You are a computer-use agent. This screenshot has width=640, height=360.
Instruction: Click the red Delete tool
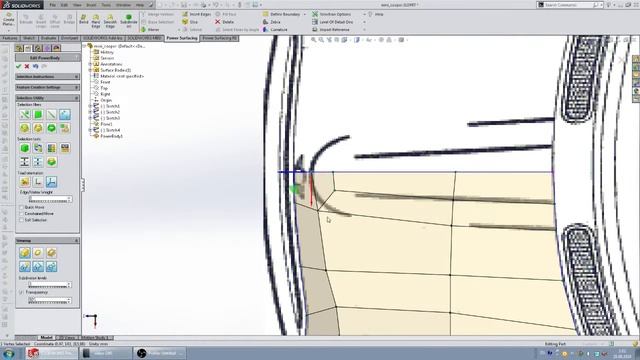point(224,22)
